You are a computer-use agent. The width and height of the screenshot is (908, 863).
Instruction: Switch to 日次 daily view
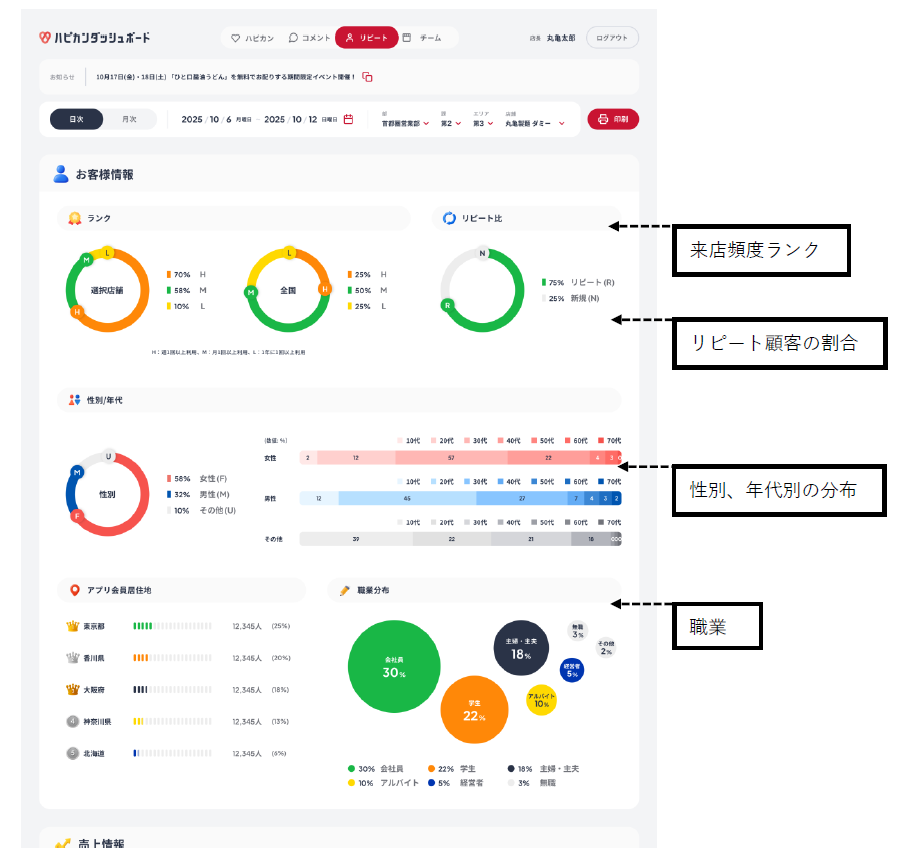(x=77, y=119)
